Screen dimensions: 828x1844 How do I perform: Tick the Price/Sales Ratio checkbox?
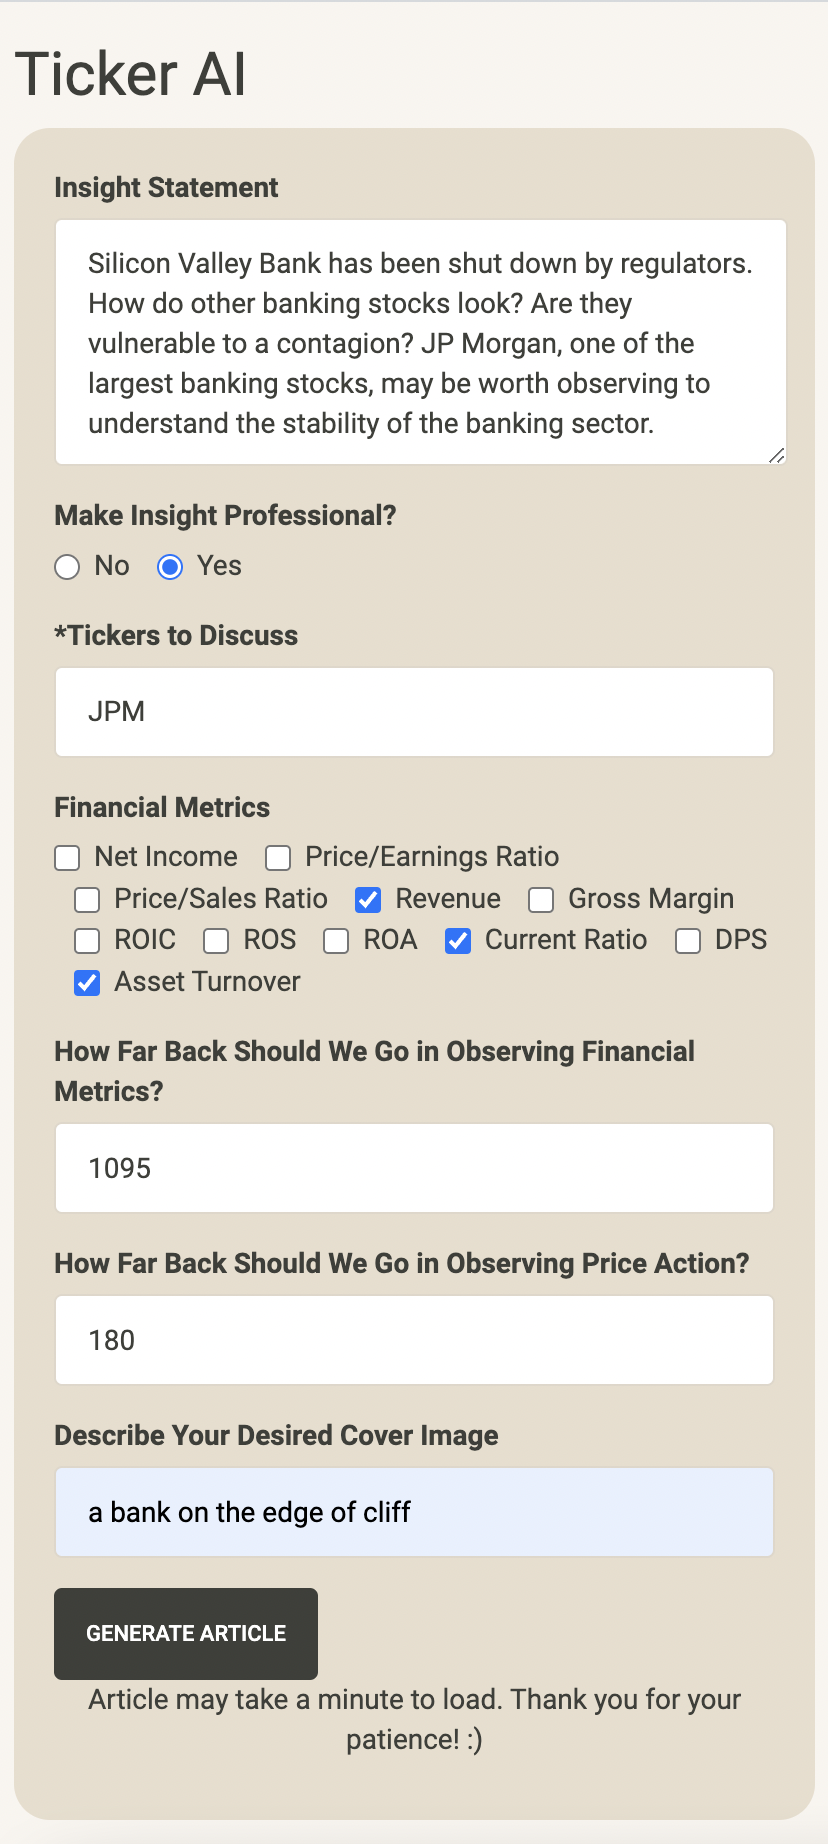tap(87, 900)
